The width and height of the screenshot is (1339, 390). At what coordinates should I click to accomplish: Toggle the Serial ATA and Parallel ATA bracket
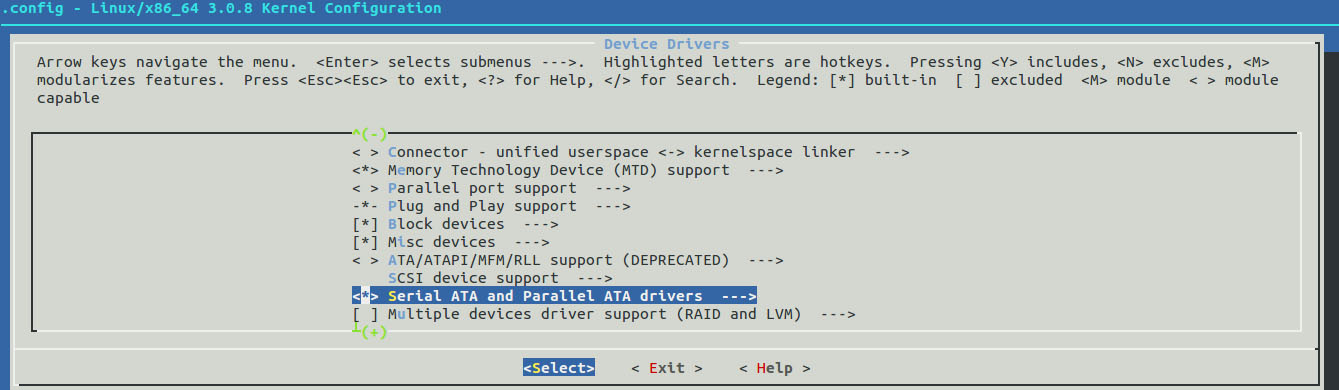[366, 296]
